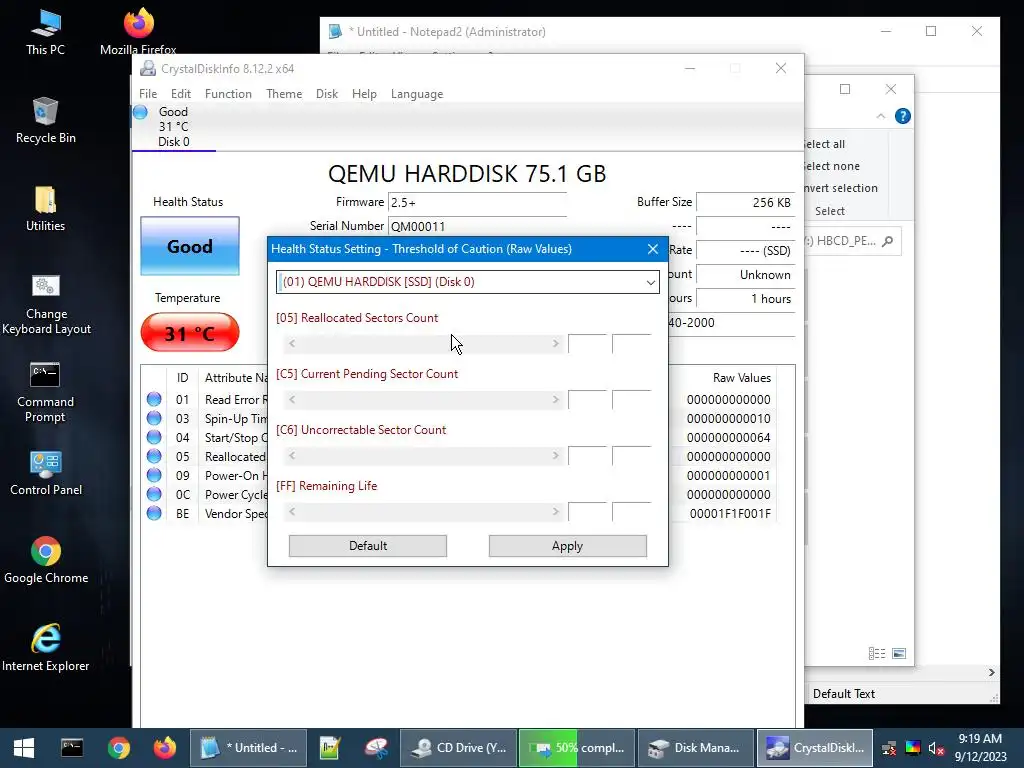Viewport: 1024px width, 768px height.
Task: Click the Apply button in threshold dialog
Action: pos(568,546)
